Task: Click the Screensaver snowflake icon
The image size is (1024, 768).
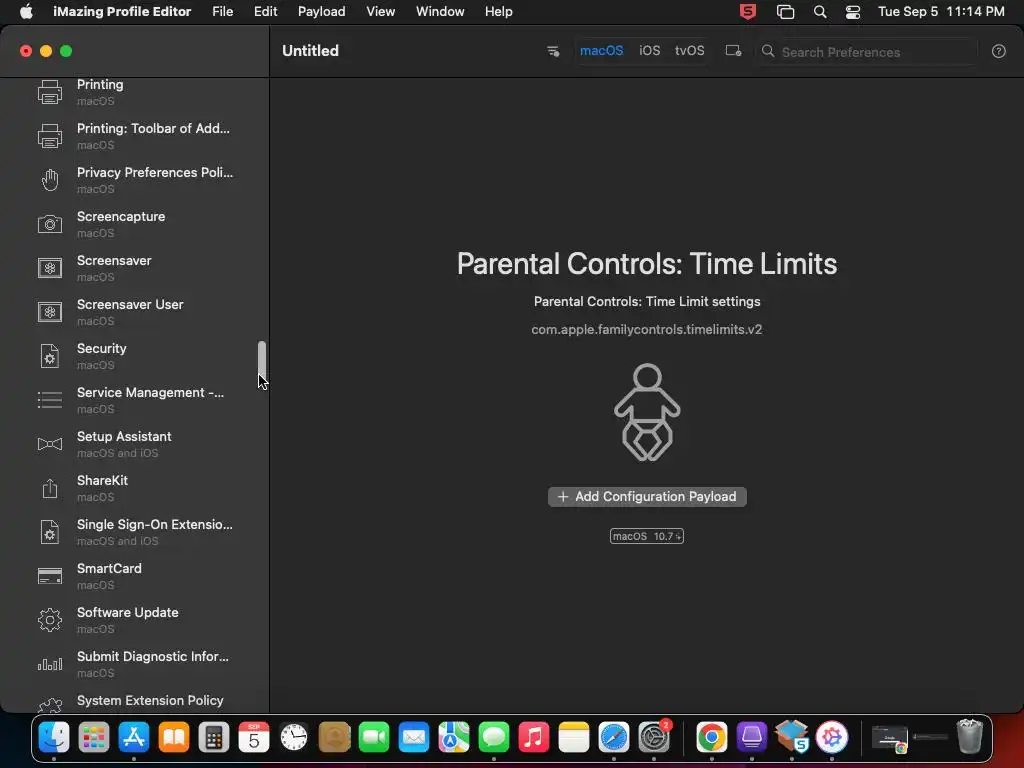Action: (50, 268)
